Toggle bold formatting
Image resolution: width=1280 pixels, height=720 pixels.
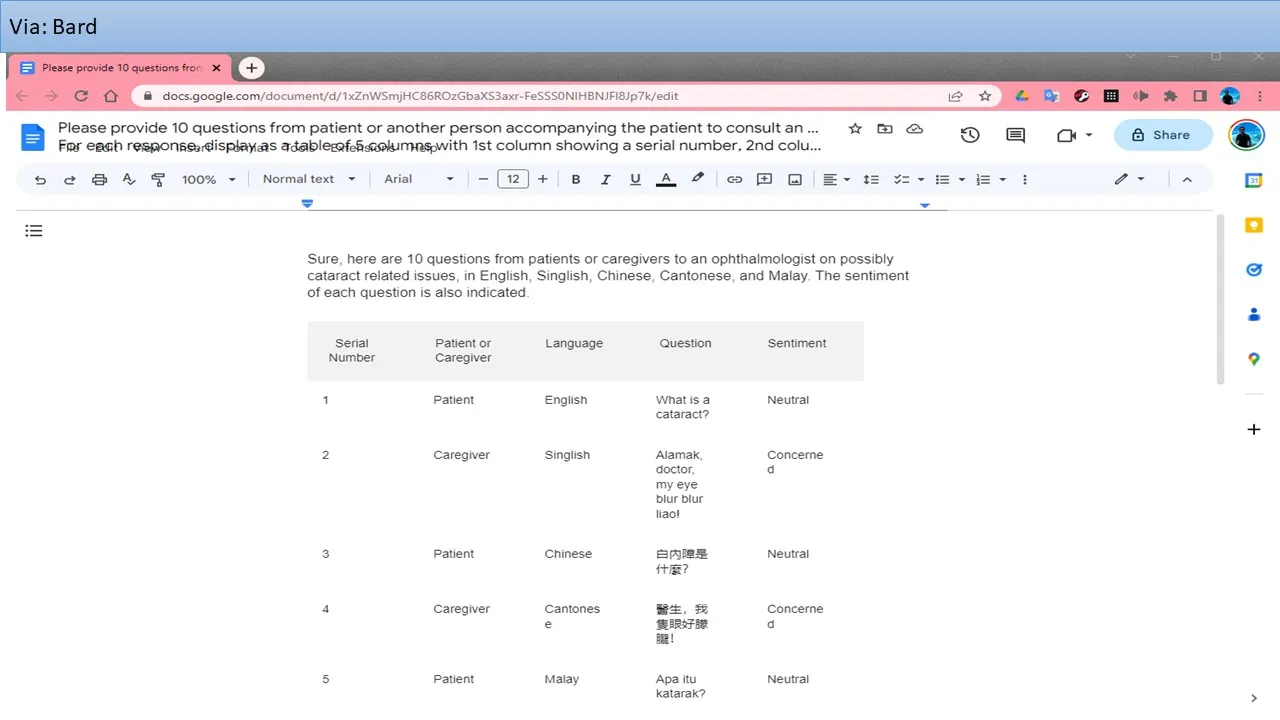(x=576, y=179)
